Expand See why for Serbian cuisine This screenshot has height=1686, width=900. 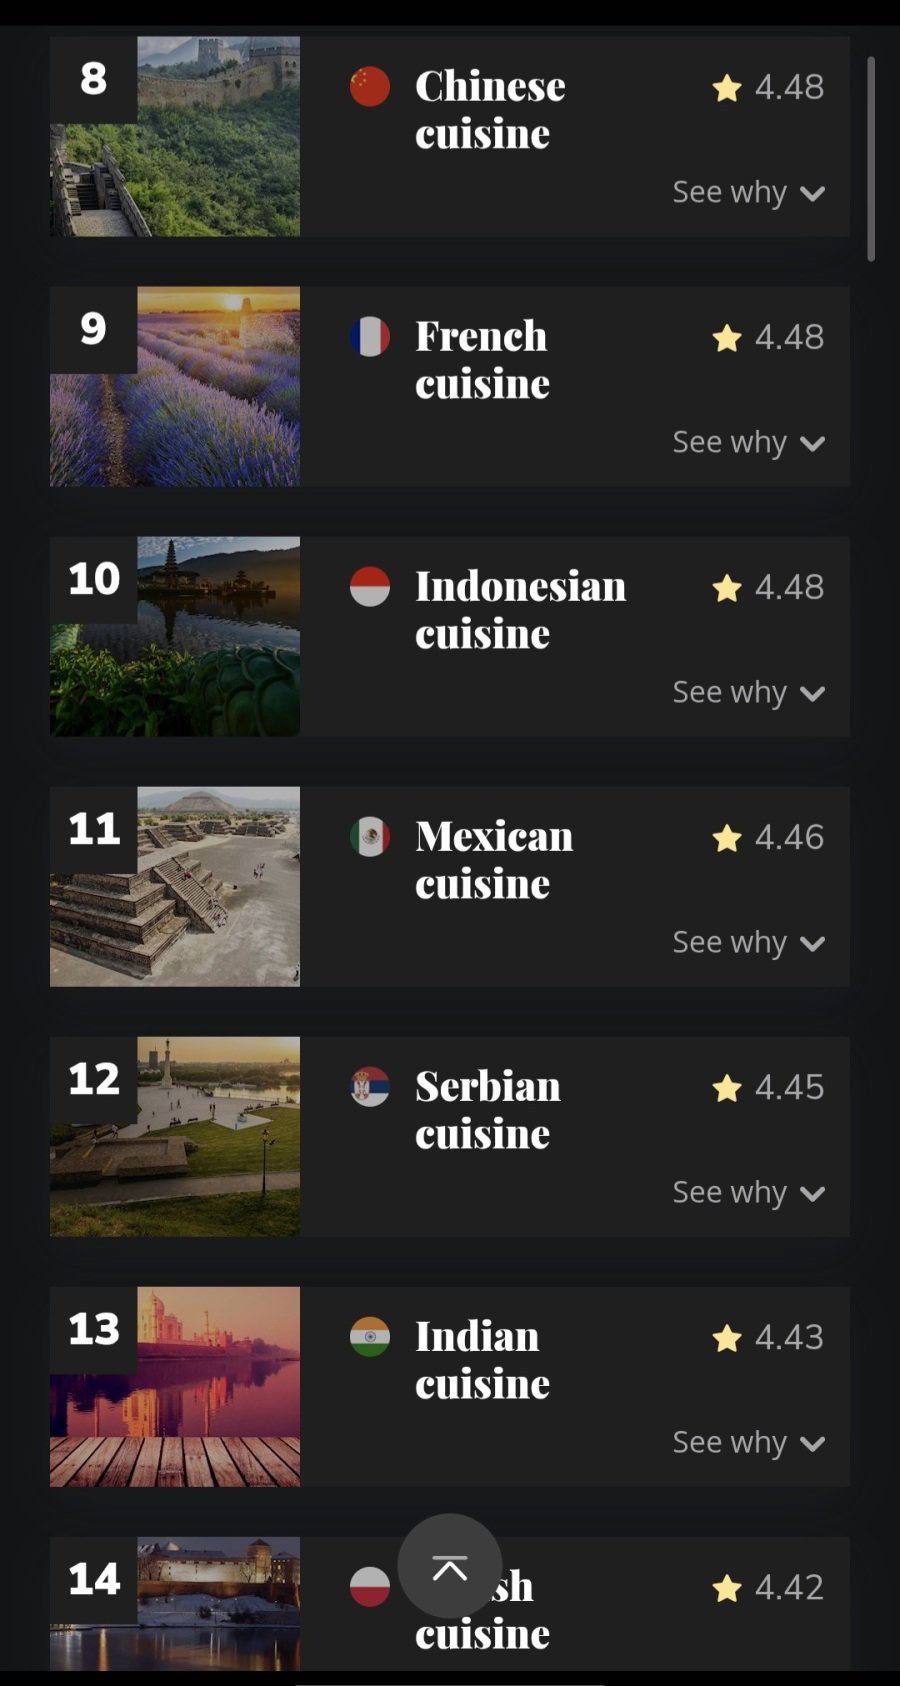[748, 1192]
